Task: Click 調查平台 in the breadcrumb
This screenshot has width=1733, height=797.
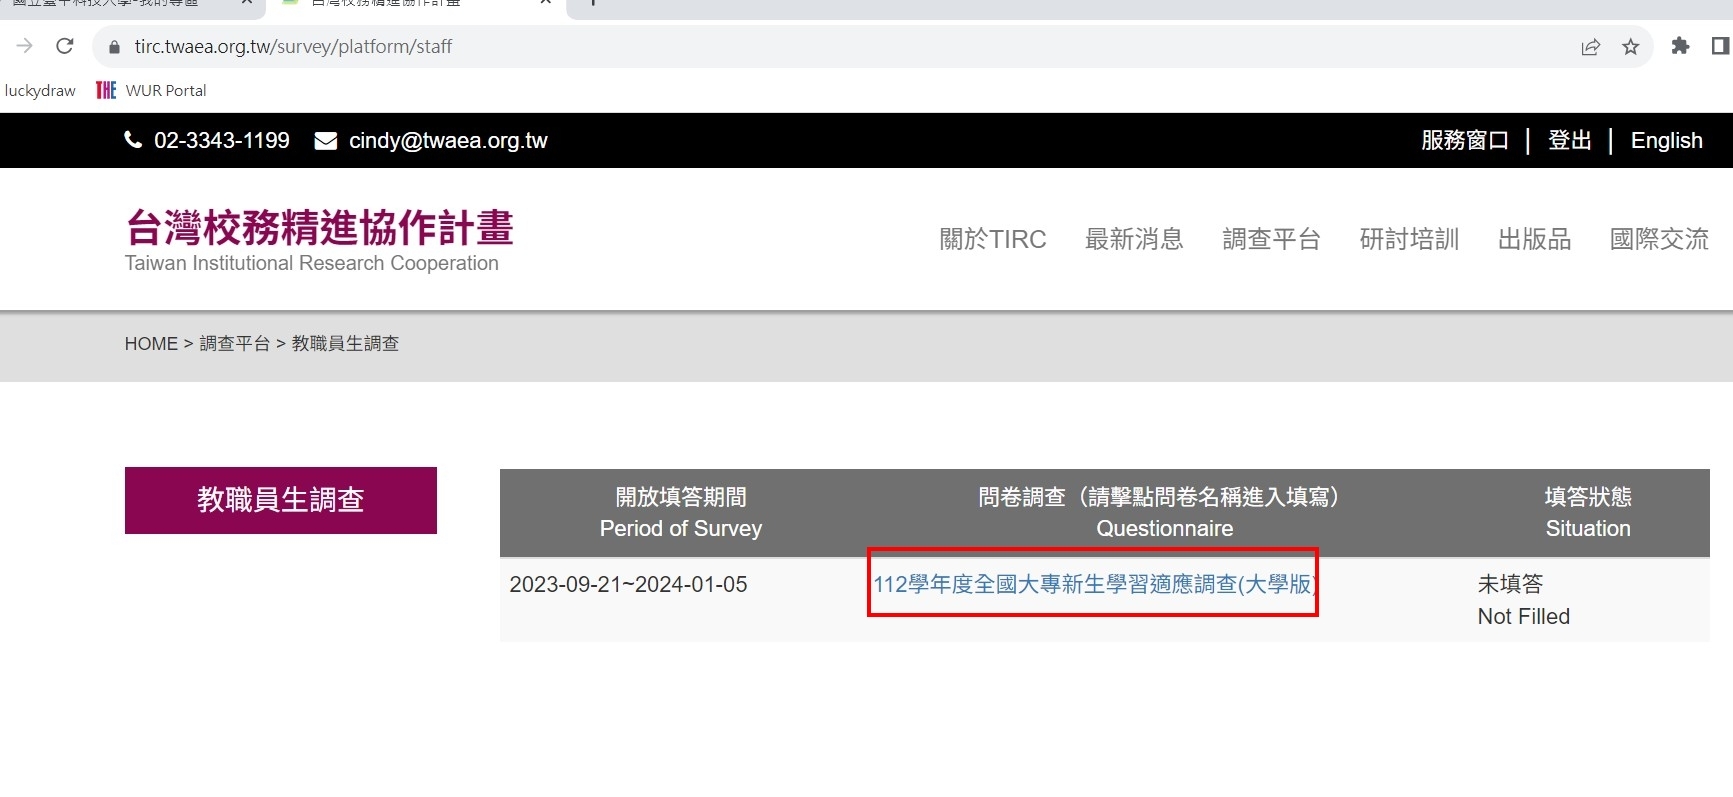Action: click(x=235, y=344)
